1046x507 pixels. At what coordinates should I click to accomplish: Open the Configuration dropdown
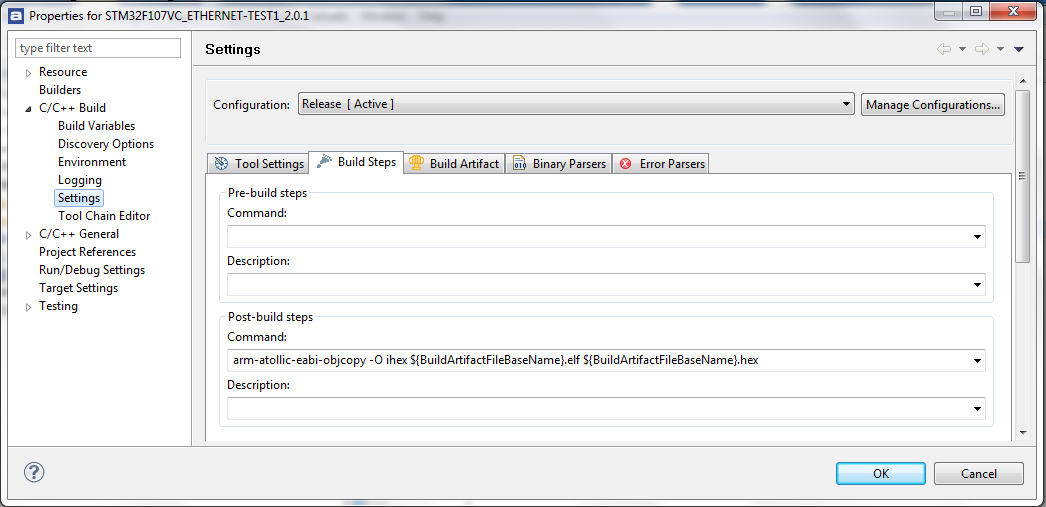(x=576, y=104)
